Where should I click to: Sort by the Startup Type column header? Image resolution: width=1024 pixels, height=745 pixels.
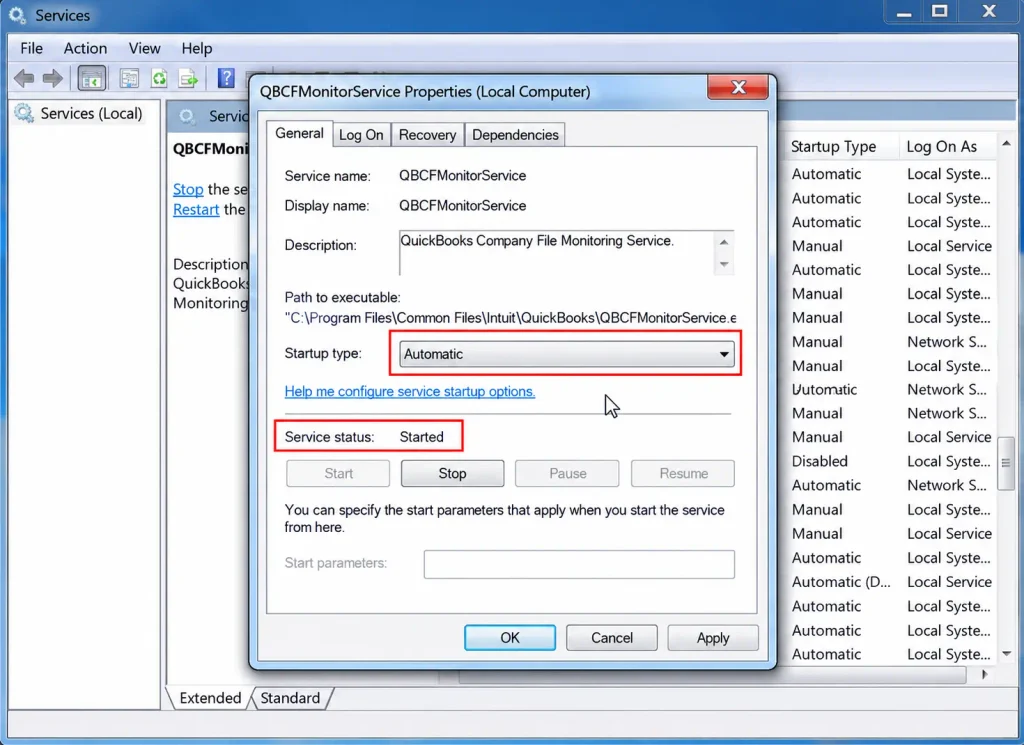[x=833, y=147]
